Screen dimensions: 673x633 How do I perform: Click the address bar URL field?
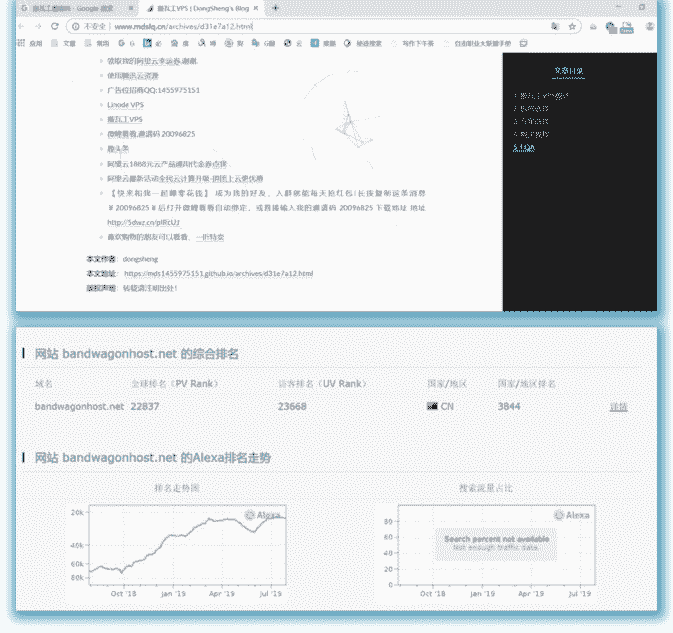tap(300, 26)
